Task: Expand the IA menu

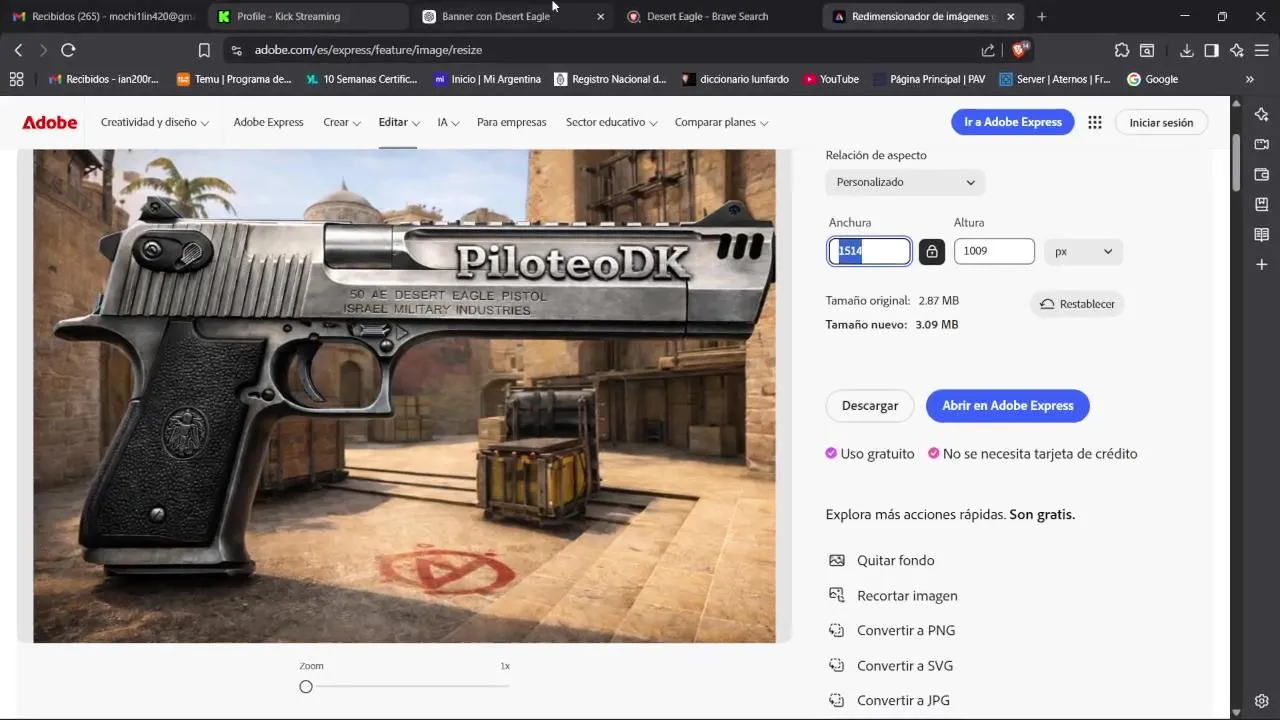Action: (448, 122)
